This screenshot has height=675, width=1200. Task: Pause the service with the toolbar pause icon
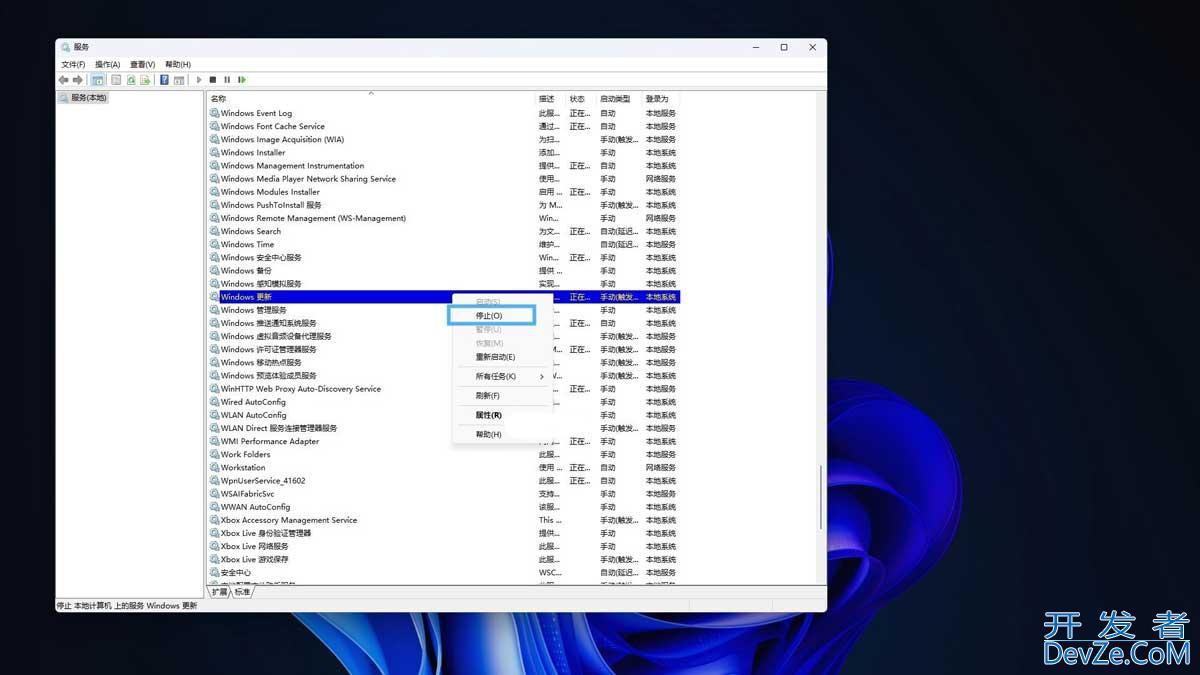227,80
